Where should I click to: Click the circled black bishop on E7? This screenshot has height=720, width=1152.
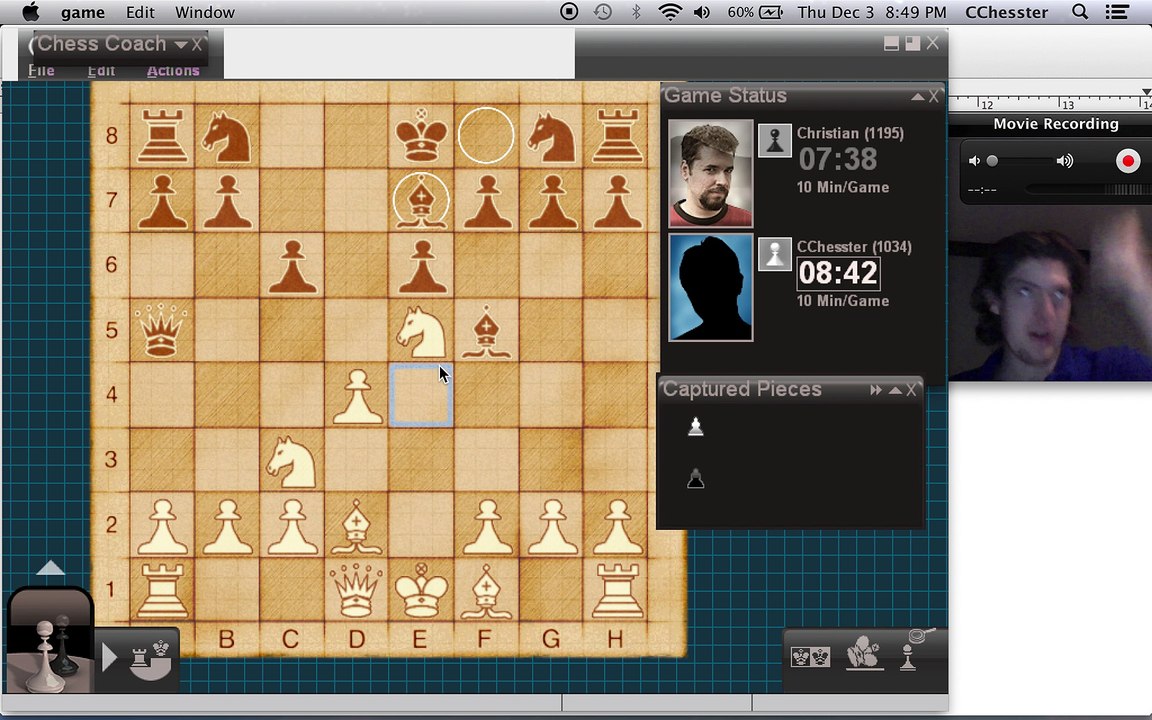(422, 200)
